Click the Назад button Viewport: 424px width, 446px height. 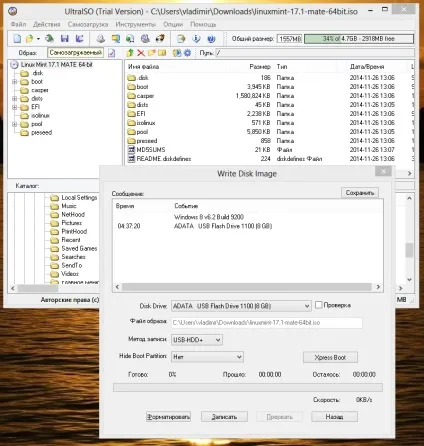(x=334, y=417)
